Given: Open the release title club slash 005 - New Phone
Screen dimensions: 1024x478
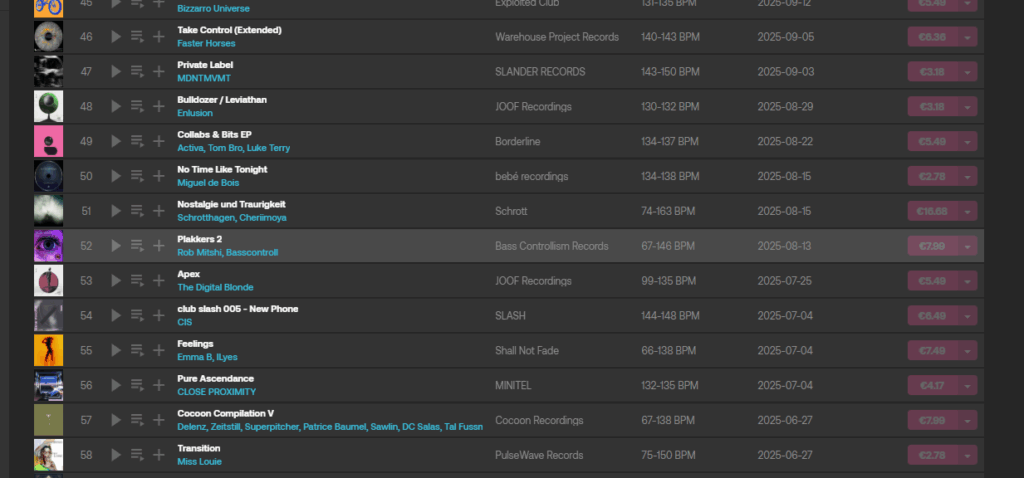Looking at the screenshot, I should pos(236,309).
